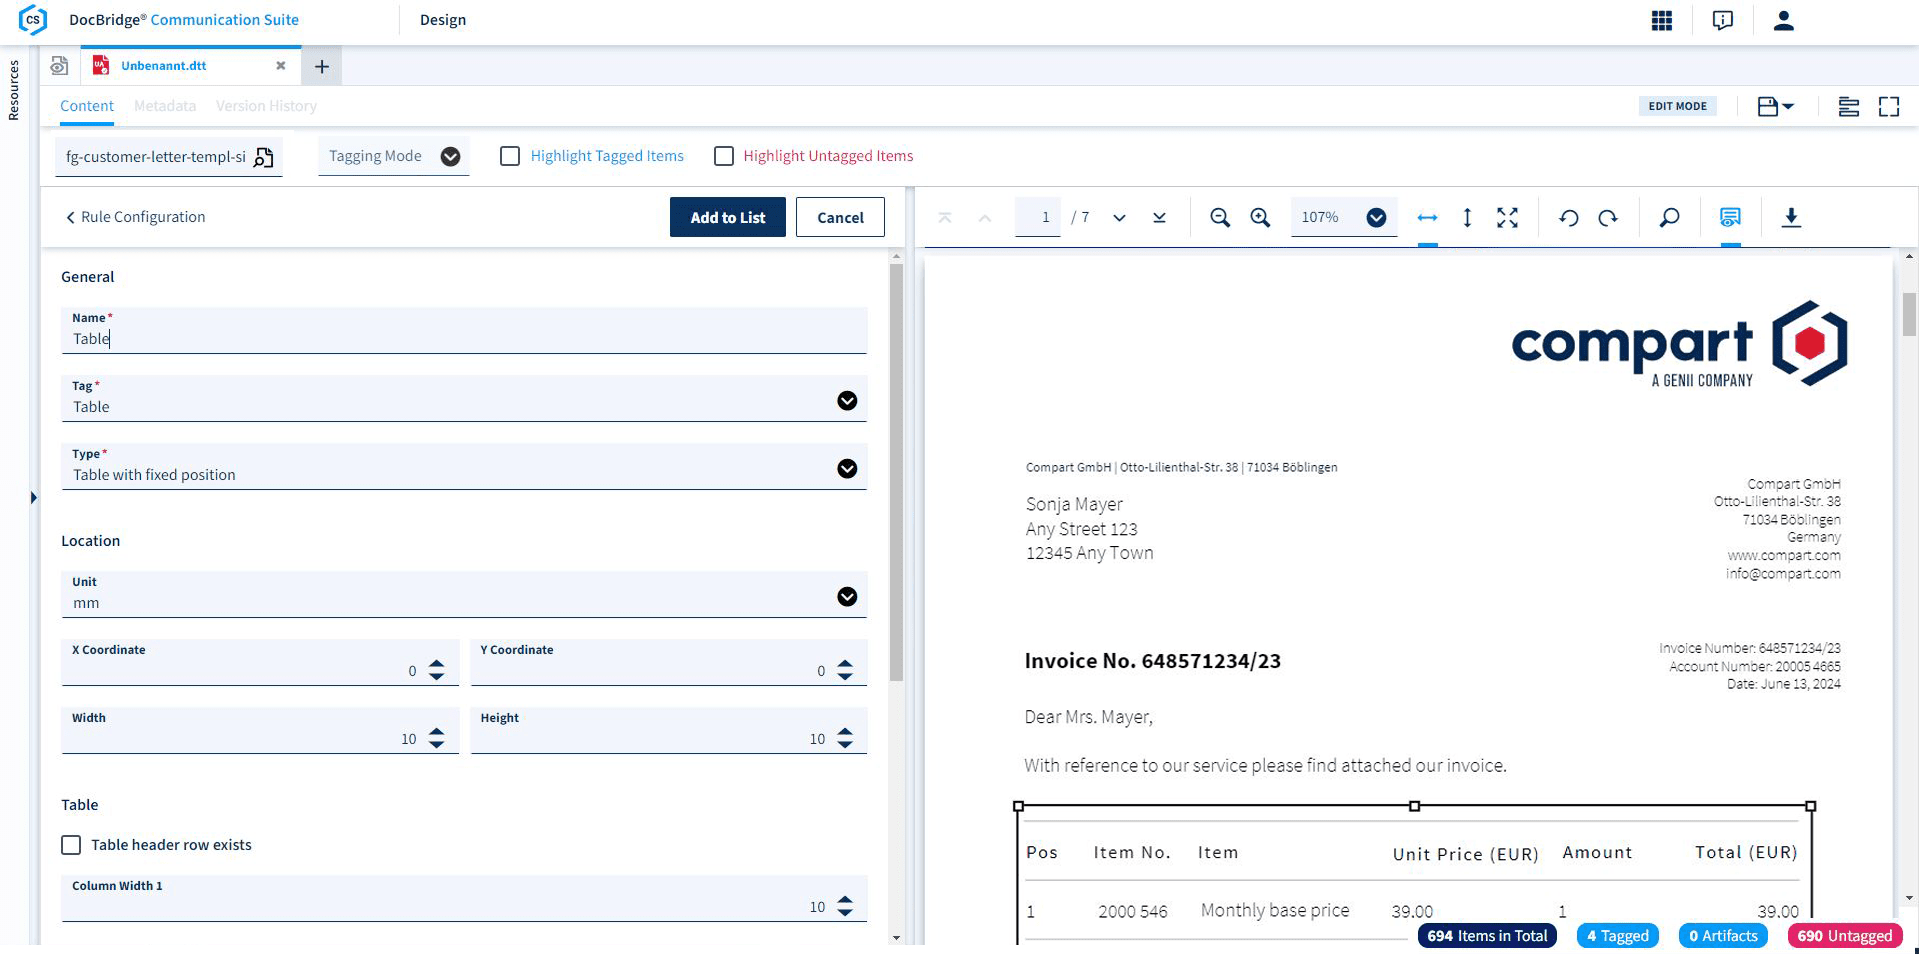Click the zoom out magnifier icon

tap(1219, 218)
